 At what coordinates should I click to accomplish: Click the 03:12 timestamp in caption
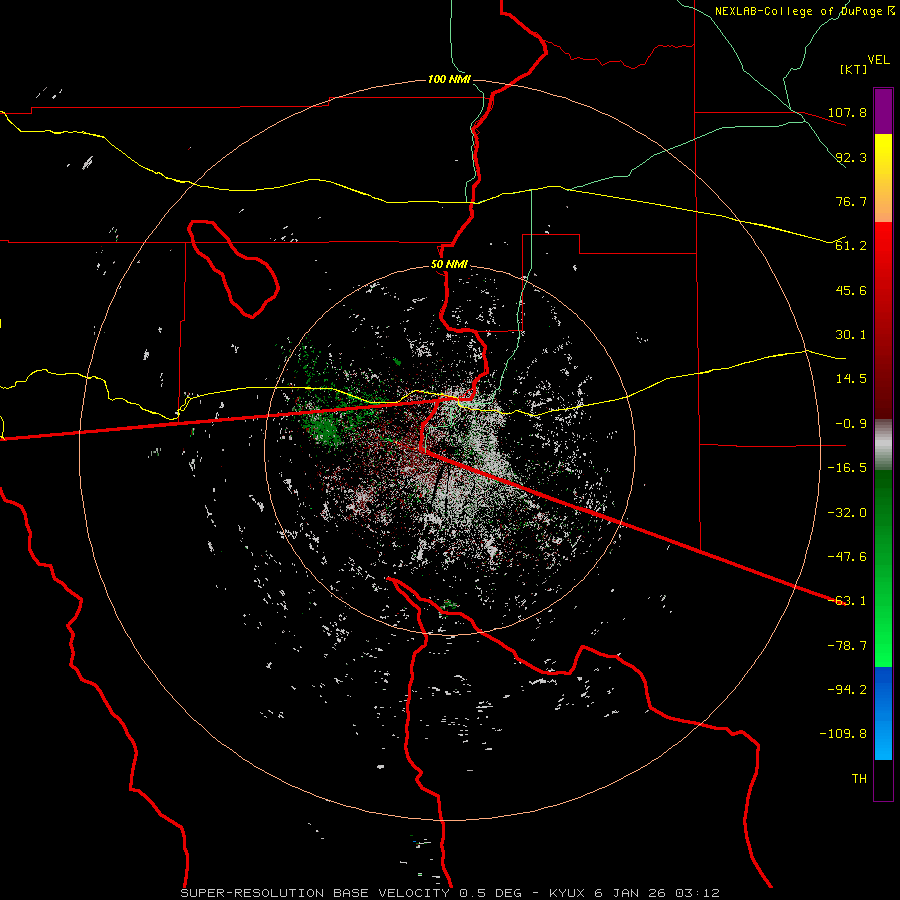(698, 893)
